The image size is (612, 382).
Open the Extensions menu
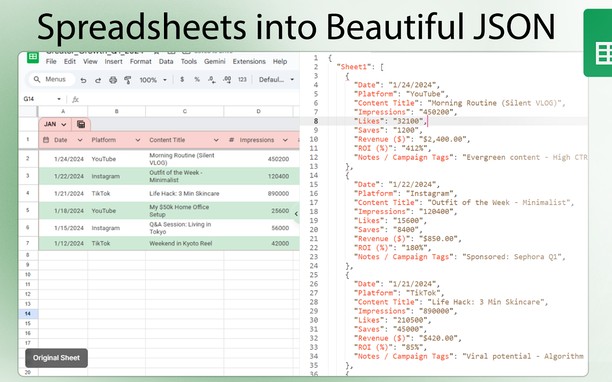[x=249, y=61]
